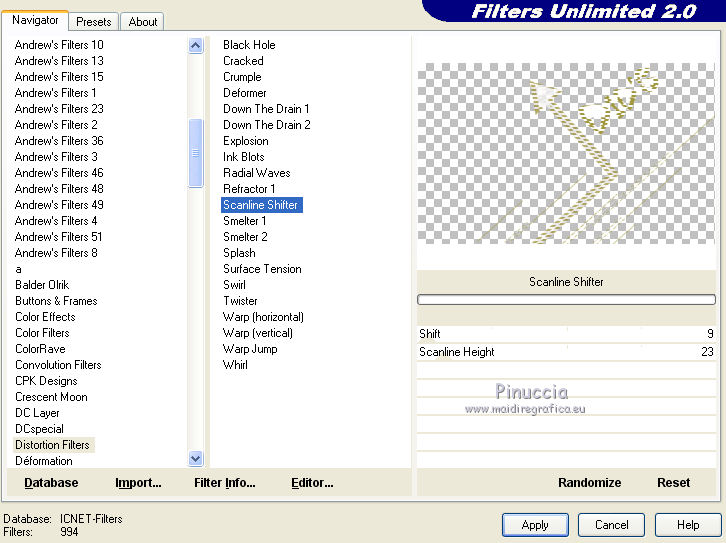Select Andrew's Filters 51 category
726x543 pixels.
click(58, 237)
